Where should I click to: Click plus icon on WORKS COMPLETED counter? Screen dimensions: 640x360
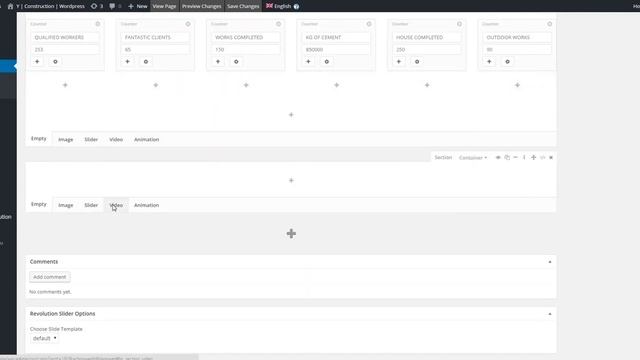pyautogui.click(x=218, y=62)
